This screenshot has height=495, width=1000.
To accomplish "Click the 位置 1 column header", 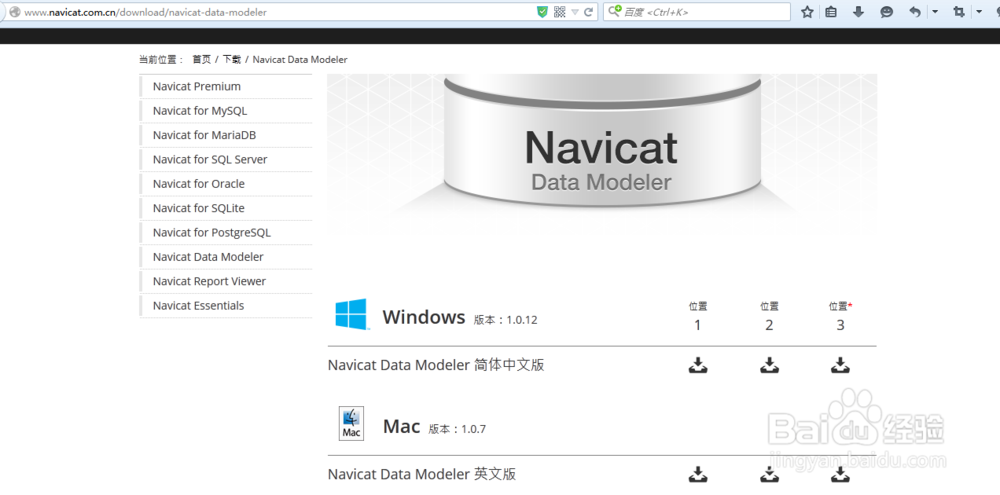I will [698, 316].
